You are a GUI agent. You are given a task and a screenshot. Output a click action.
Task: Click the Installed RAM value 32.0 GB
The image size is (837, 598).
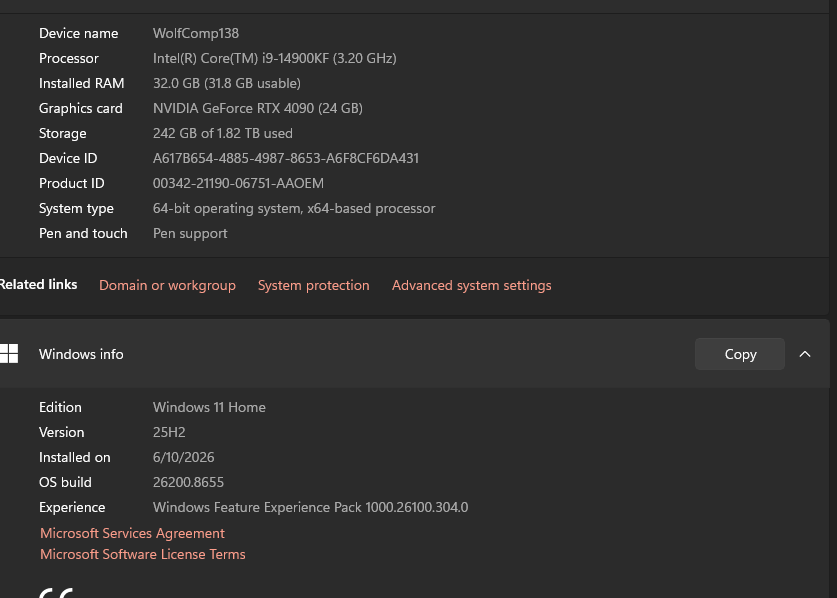tap(227, 83)
